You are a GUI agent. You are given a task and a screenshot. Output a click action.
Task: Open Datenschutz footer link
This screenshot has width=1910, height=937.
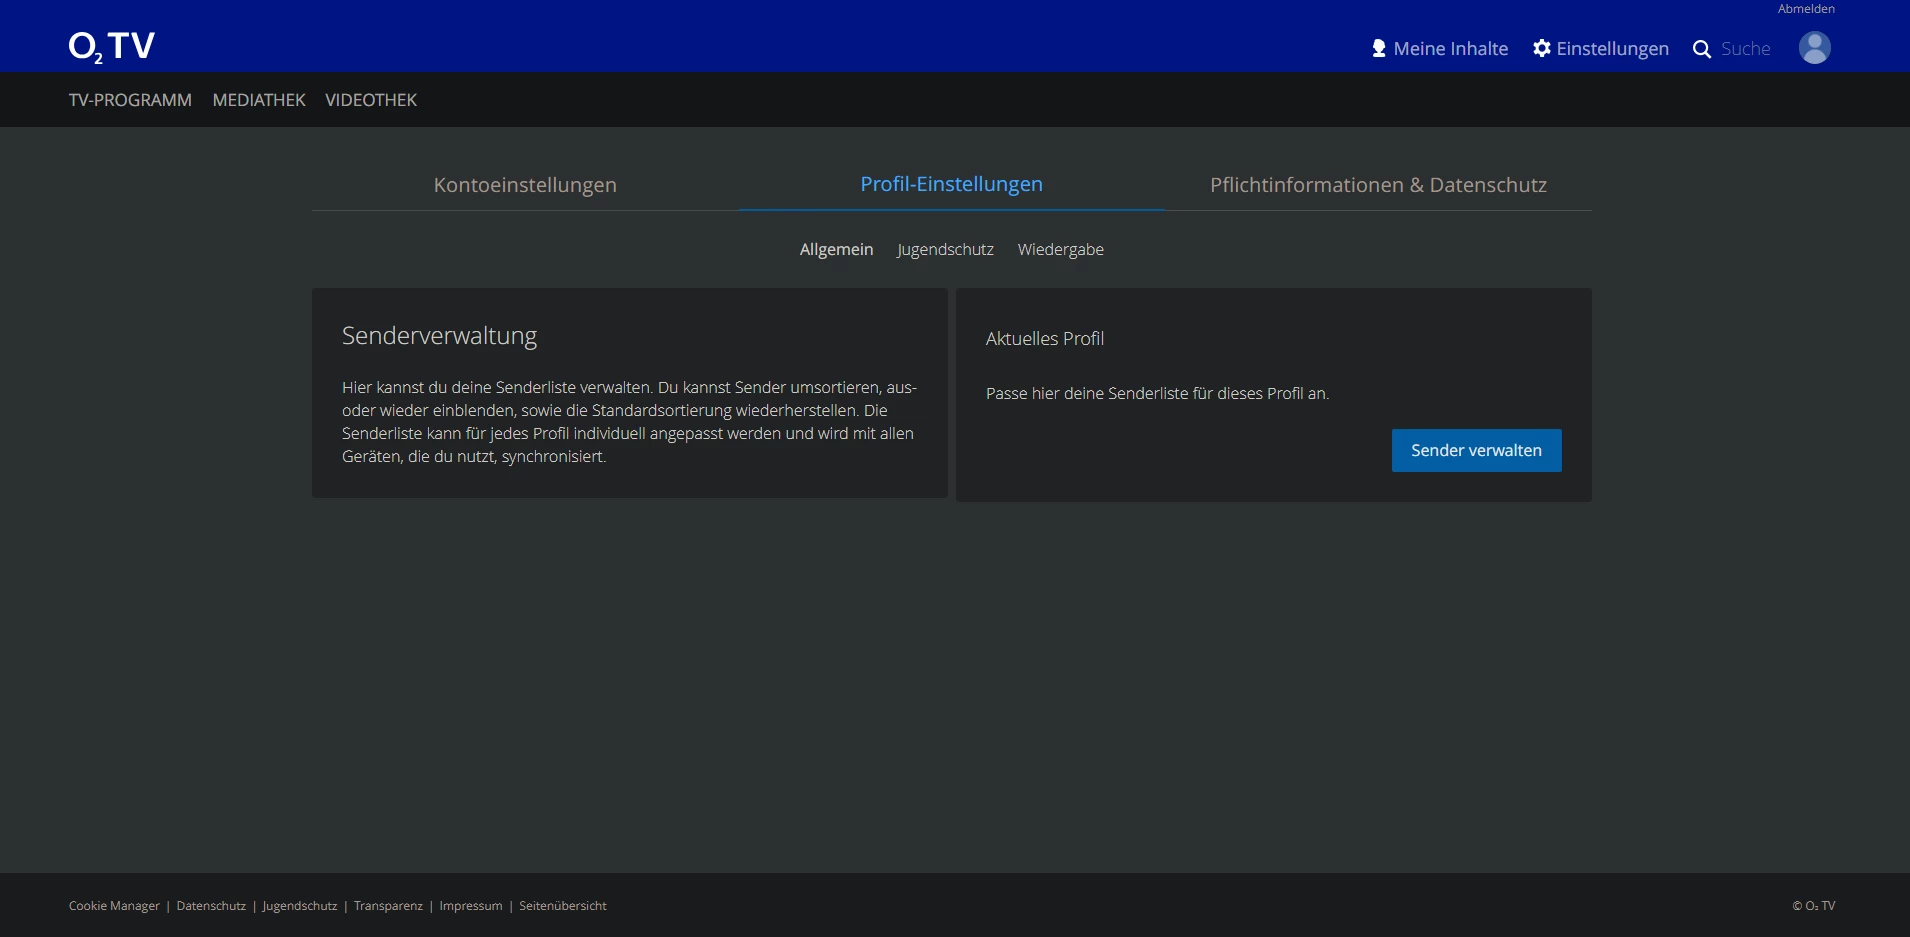[211, 906]
